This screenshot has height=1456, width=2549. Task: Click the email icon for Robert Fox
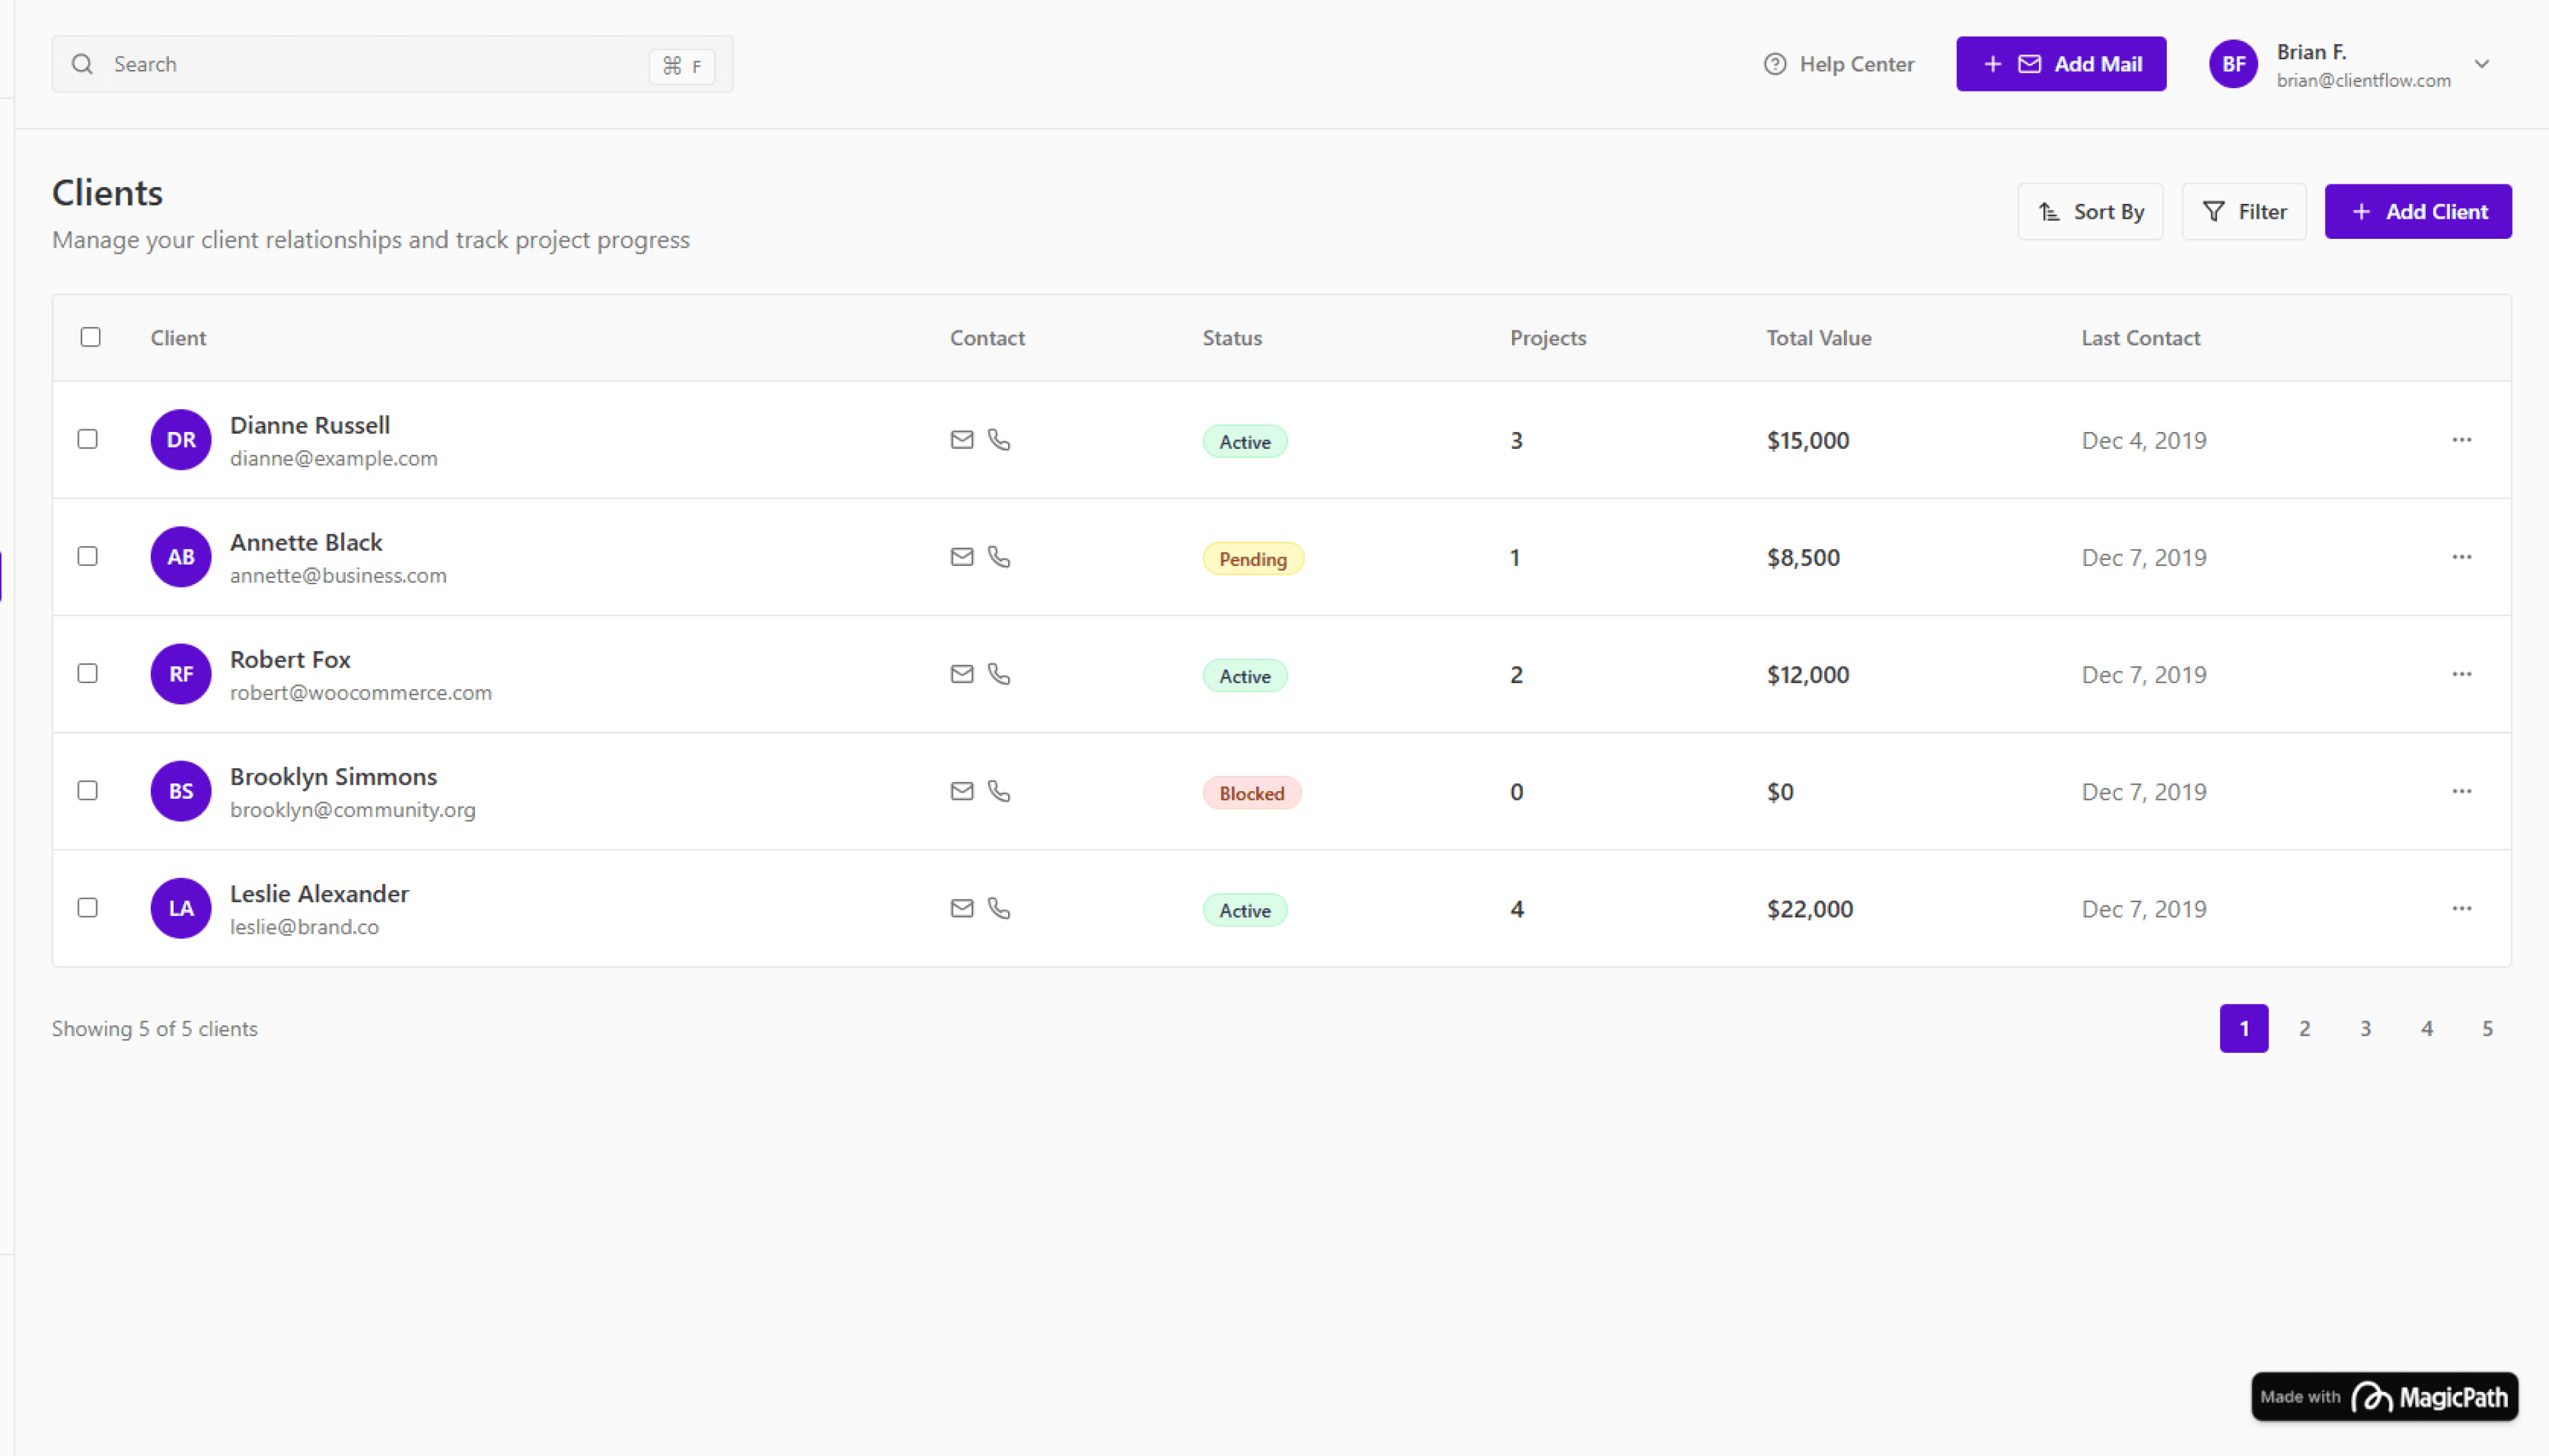tap(961, 674)
